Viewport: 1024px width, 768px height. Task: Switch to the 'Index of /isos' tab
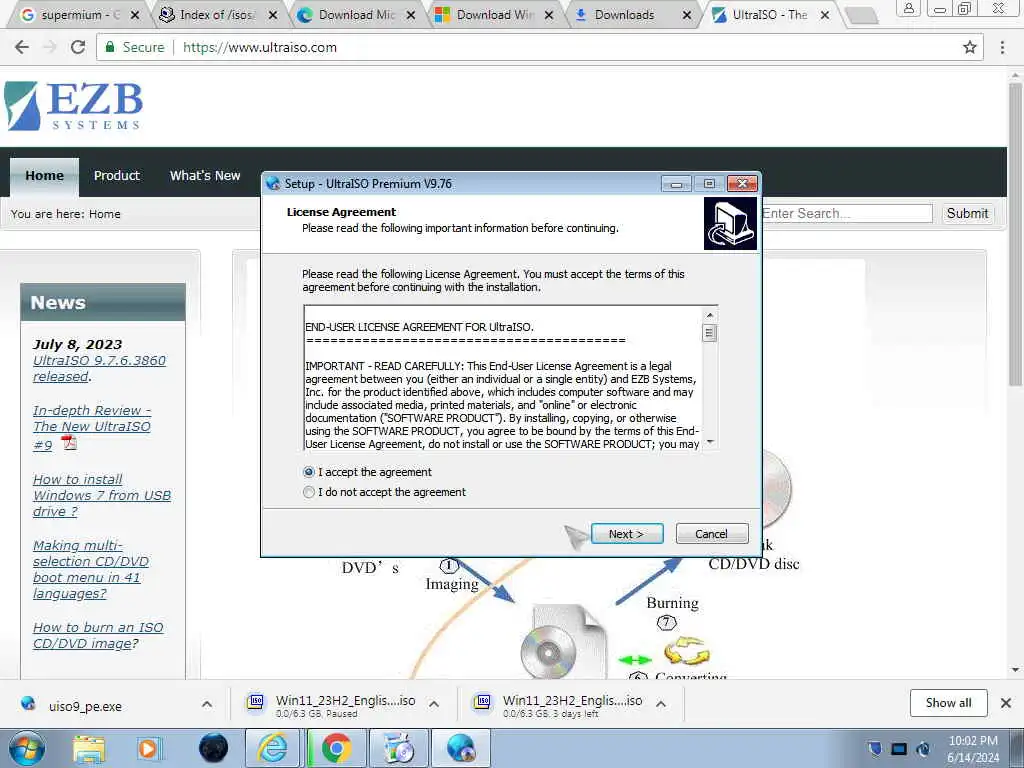click(216, 14)
